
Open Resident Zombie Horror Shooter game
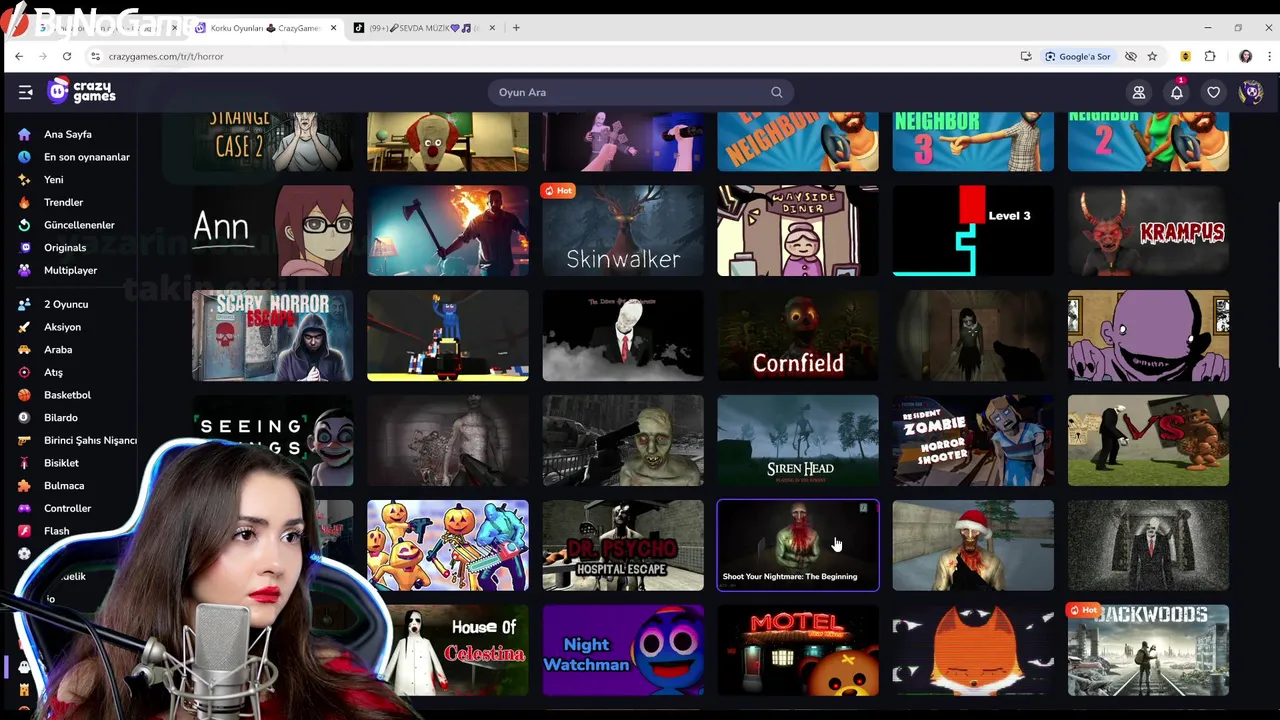[x=973, y=441]
